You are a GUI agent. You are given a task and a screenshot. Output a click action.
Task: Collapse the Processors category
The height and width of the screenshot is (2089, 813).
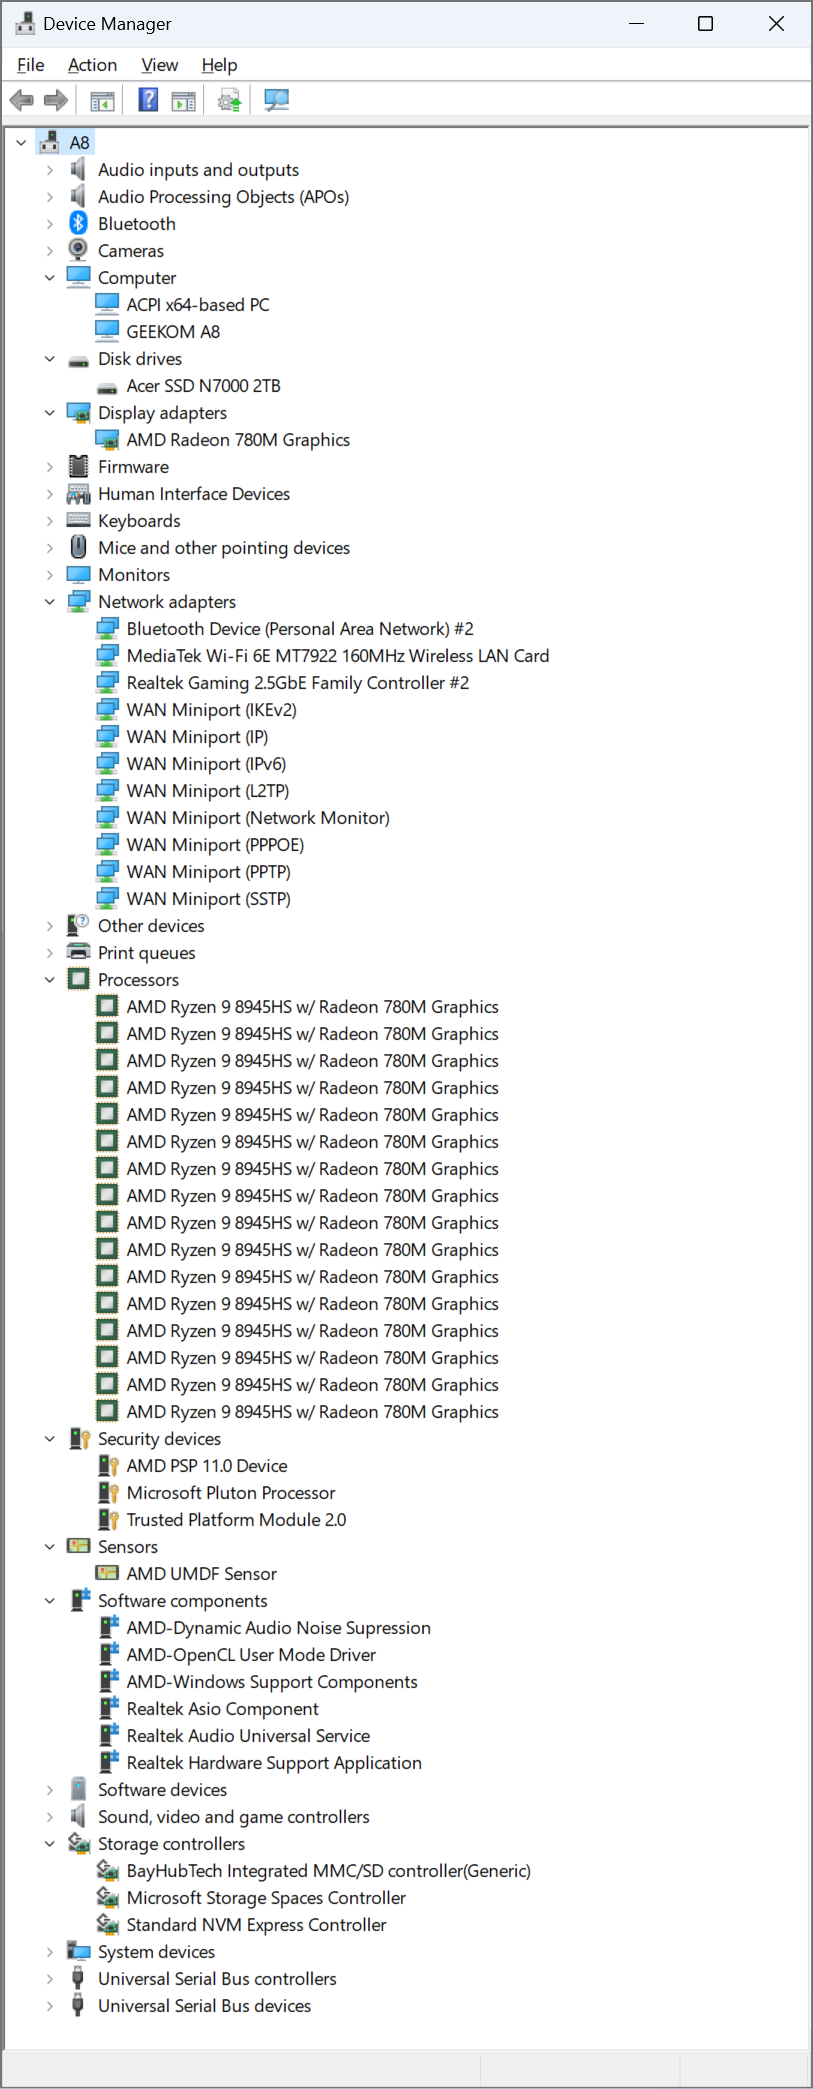pos(49,980)
